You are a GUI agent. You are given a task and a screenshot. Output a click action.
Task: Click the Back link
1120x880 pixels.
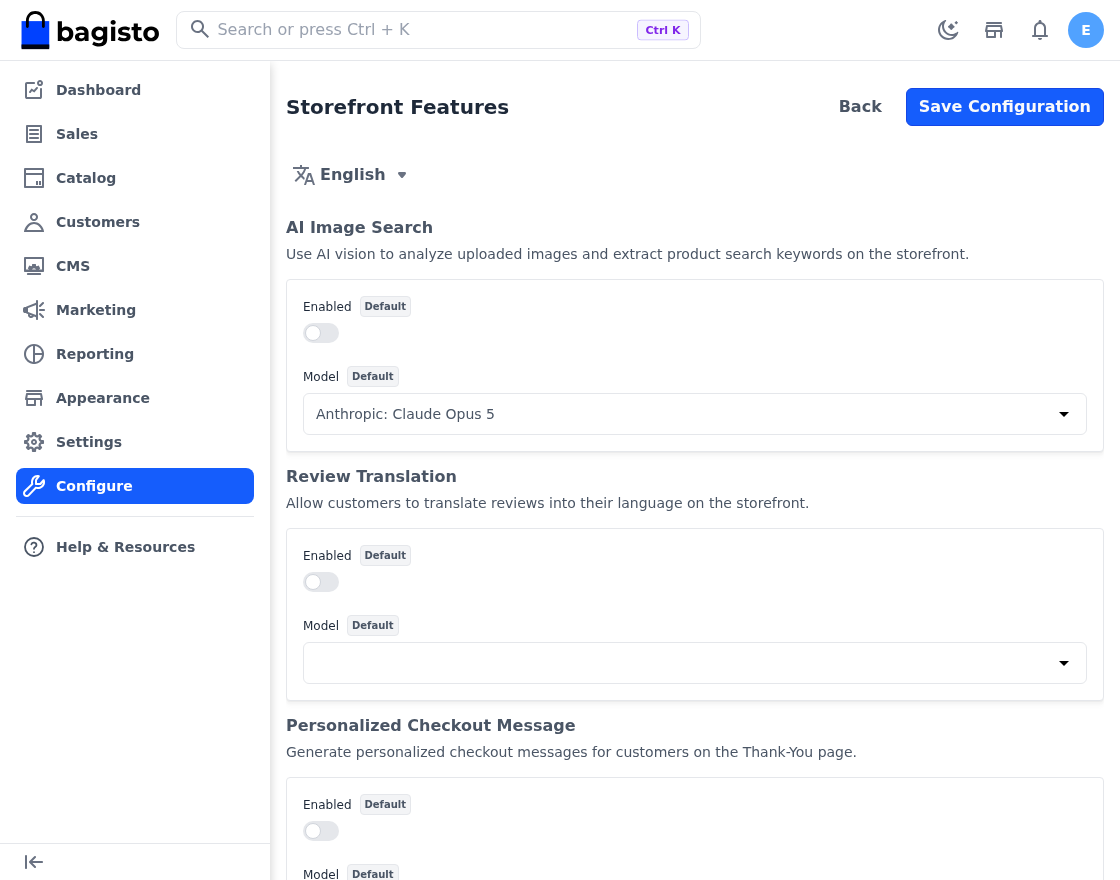(860, 107)
